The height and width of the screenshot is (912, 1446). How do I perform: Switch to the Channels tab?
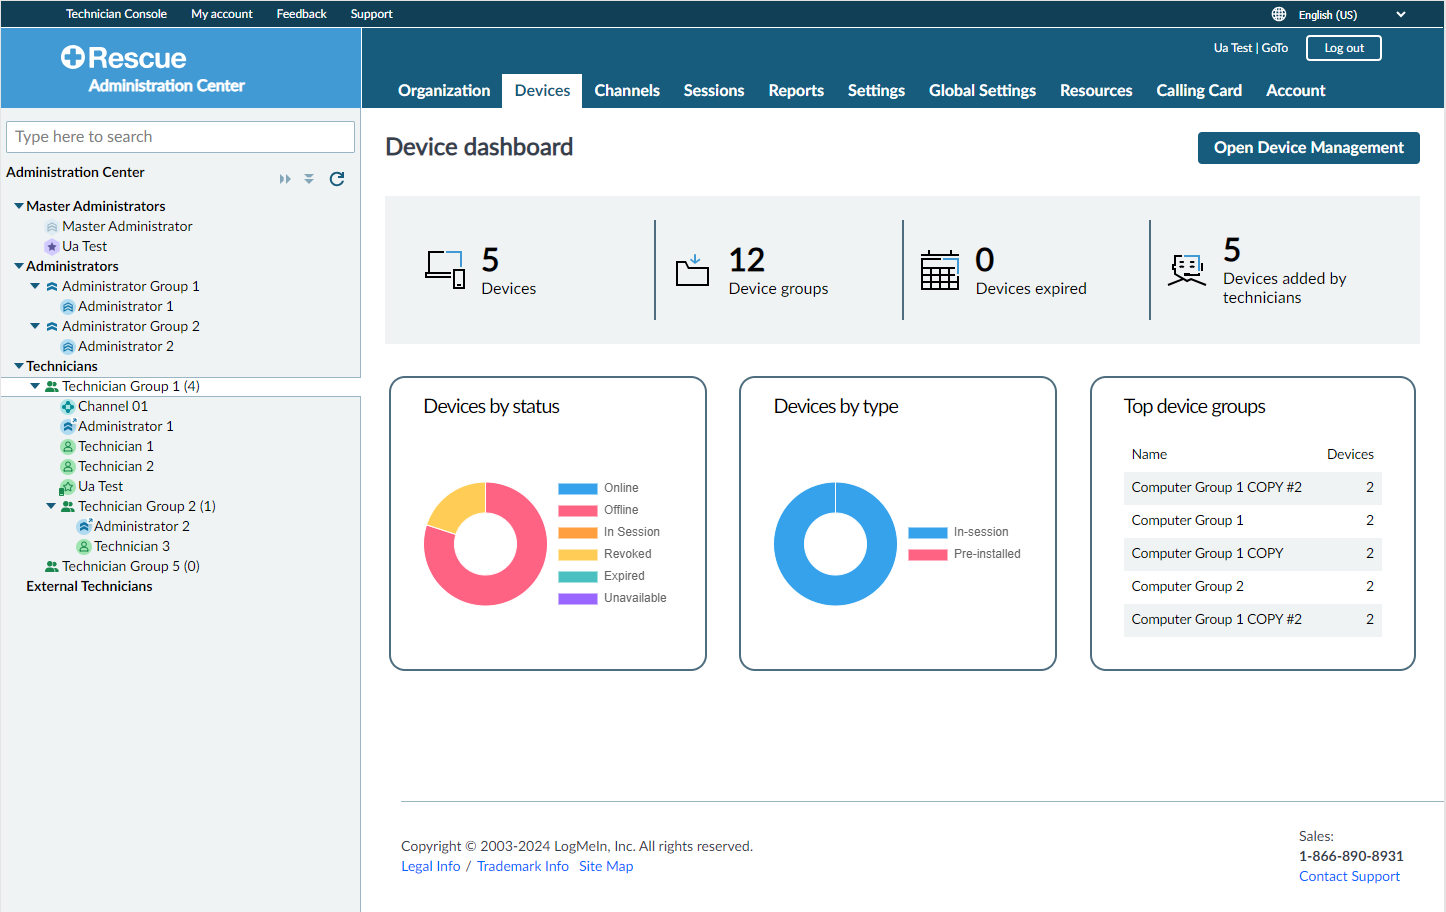tap(627, 90)
